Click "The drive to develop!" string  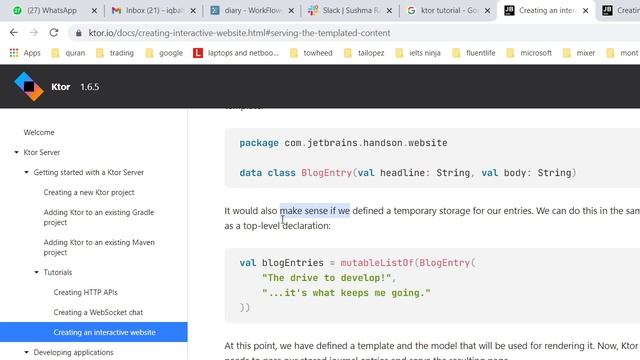327,278
